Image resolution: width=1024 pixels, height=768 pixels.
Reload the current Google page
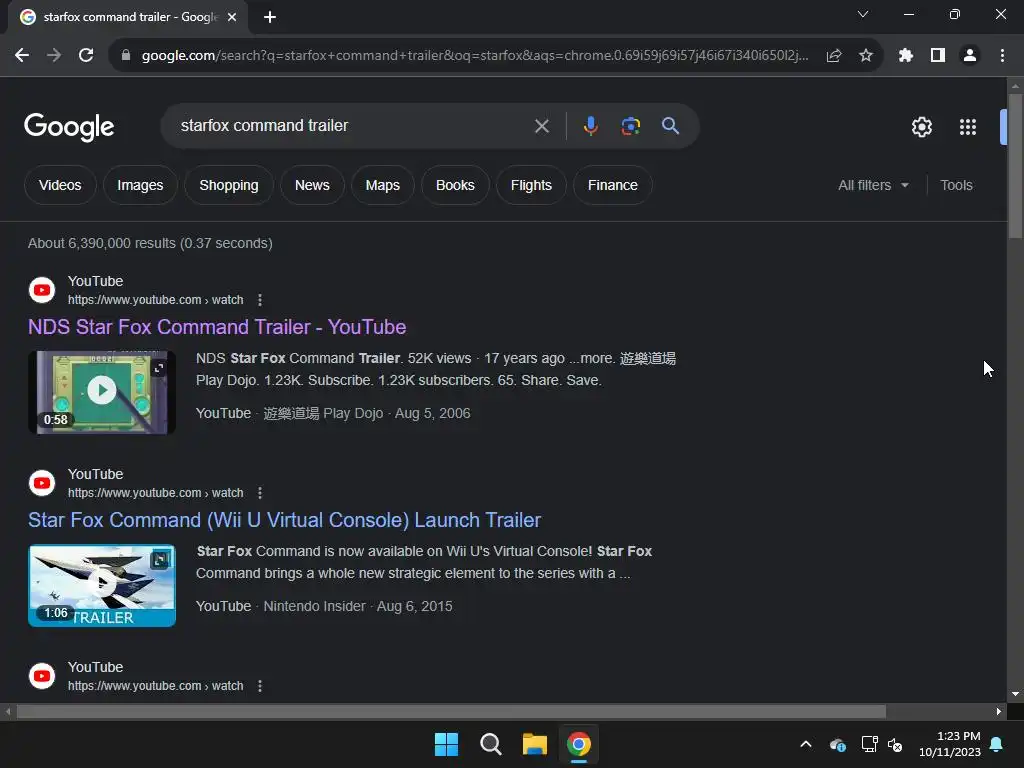(86, 56)
